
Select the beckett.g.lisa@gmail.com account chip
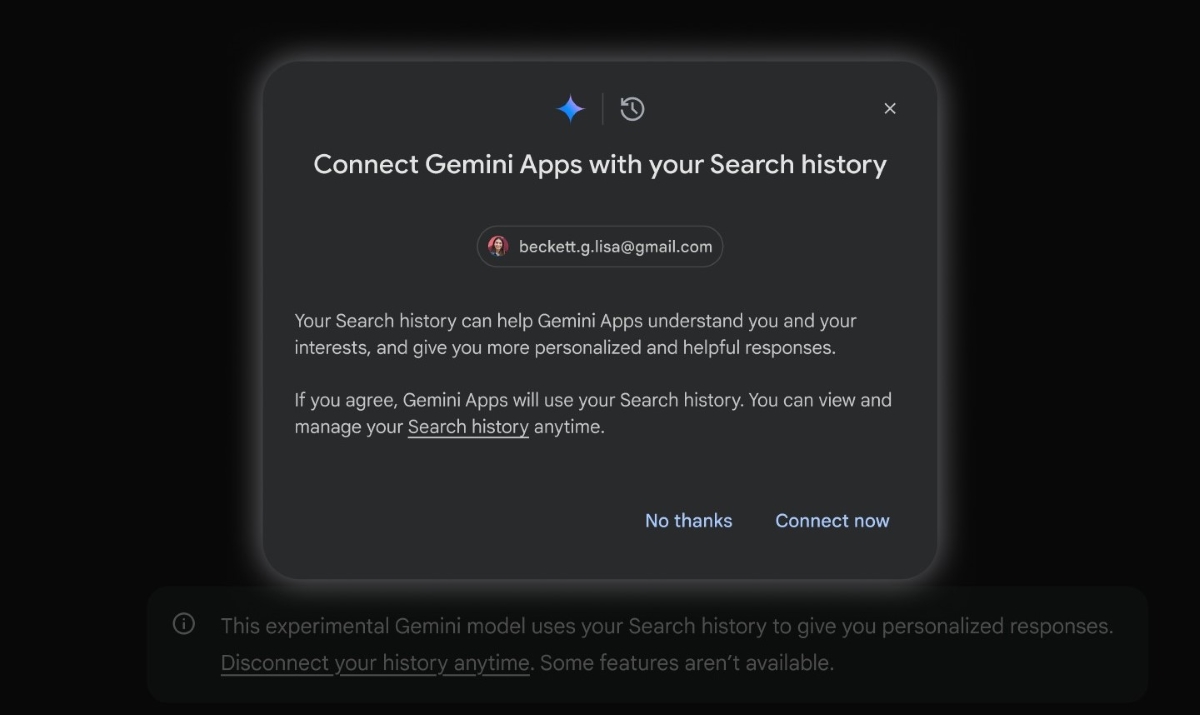pos(600,246)
